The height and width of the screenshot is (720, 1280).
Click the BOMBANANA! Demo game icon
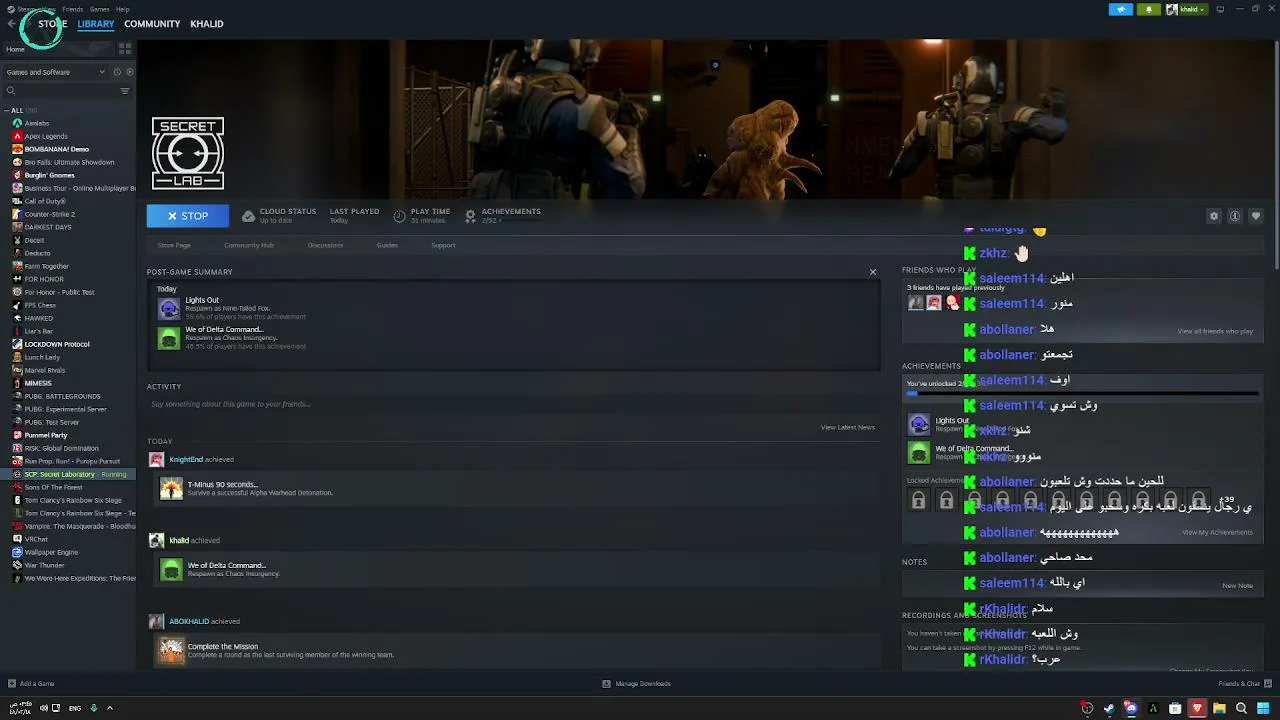point(17,149)
